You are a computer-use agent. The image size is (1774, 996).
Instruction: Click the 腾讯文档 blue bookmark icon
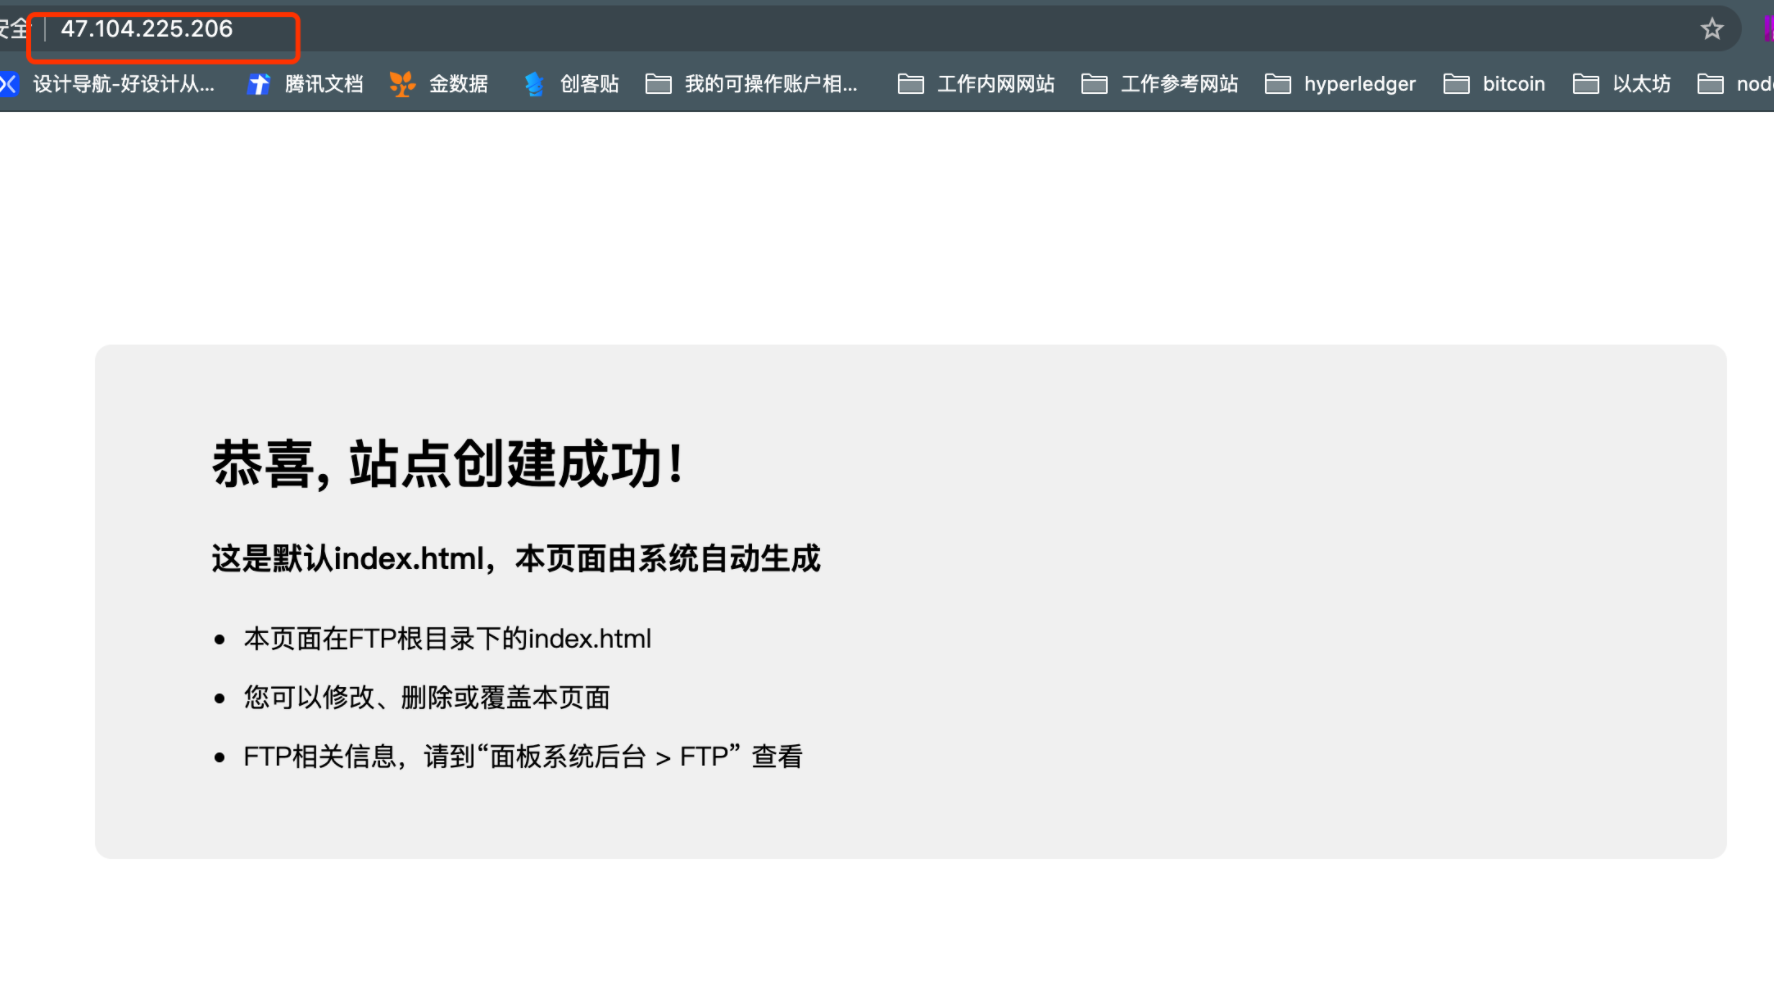[x=259, y=84]
